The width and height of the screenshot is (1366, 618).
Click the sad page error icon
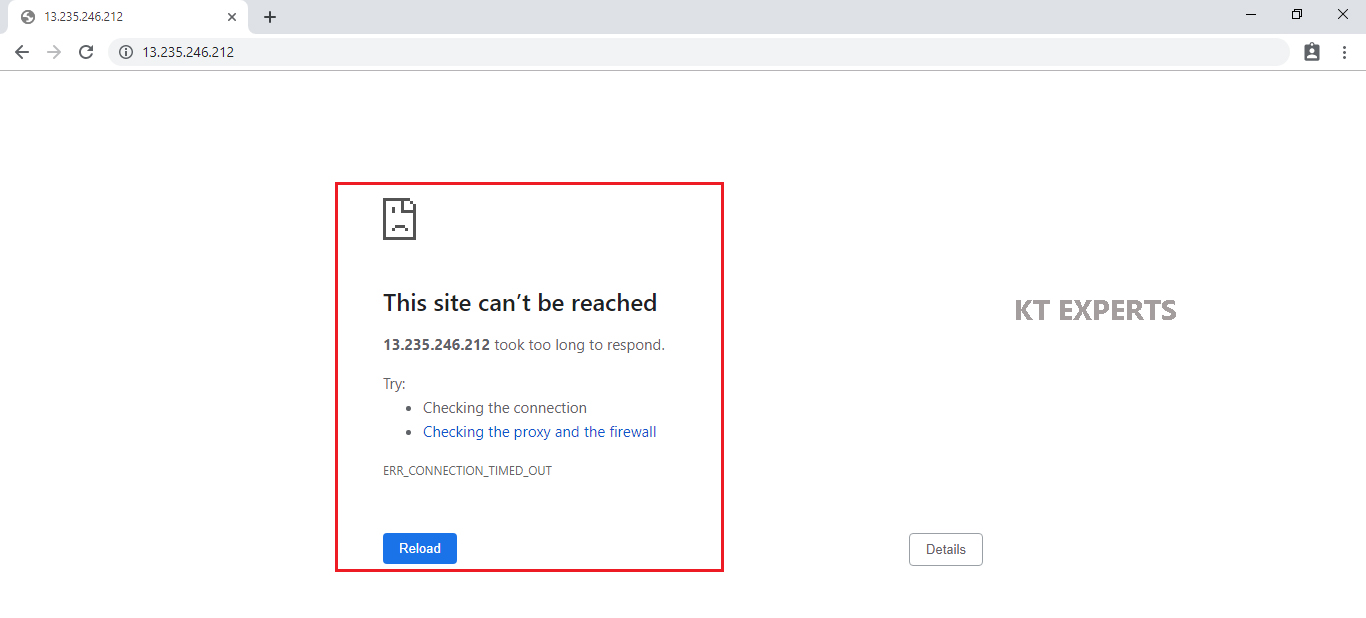pyautogui.click(x=399, y=219)
